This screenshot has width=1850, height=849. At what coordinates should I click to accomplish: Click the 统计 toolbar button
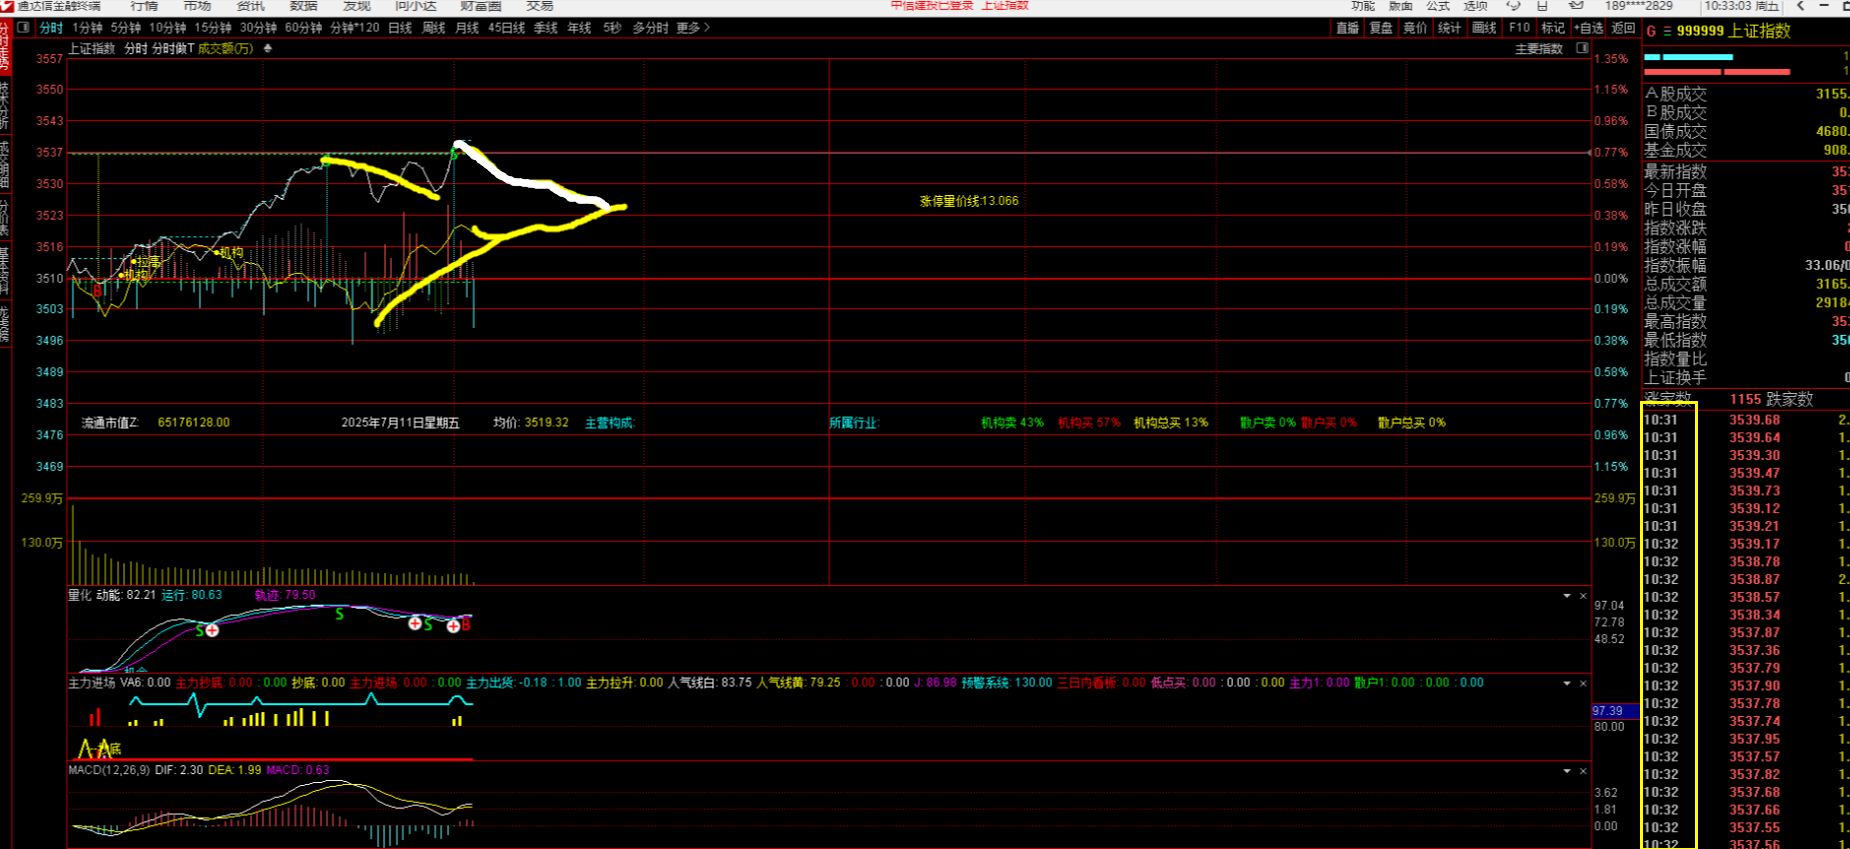(1449, 28)
